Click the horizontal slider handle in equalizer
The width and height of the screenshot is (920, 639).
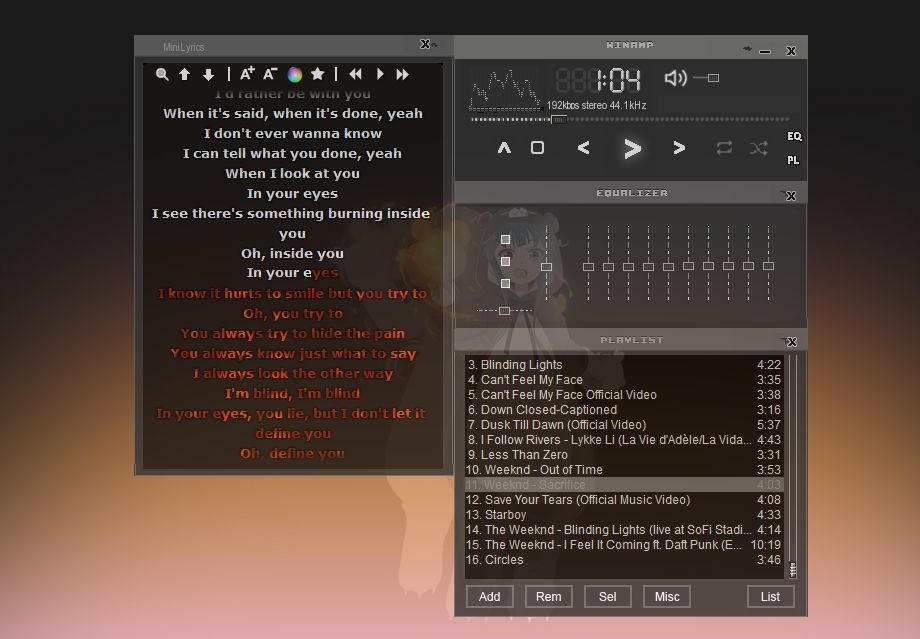click(505, 310)
